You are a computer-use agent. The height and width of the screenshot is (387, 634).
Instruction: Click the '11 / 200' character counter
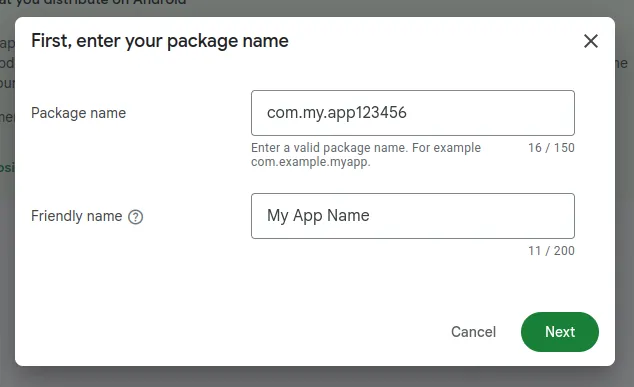tap(551, 251)
